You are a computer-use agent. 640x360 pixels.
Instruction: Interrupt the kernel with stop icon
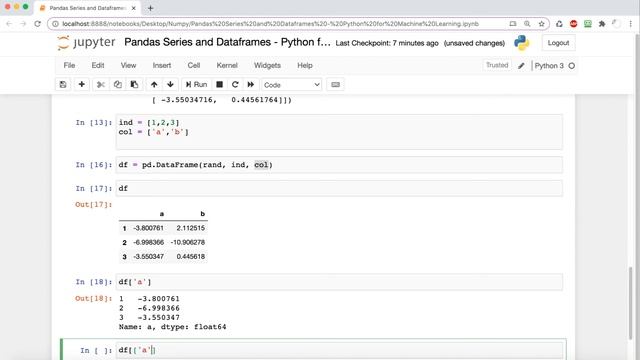219,84
